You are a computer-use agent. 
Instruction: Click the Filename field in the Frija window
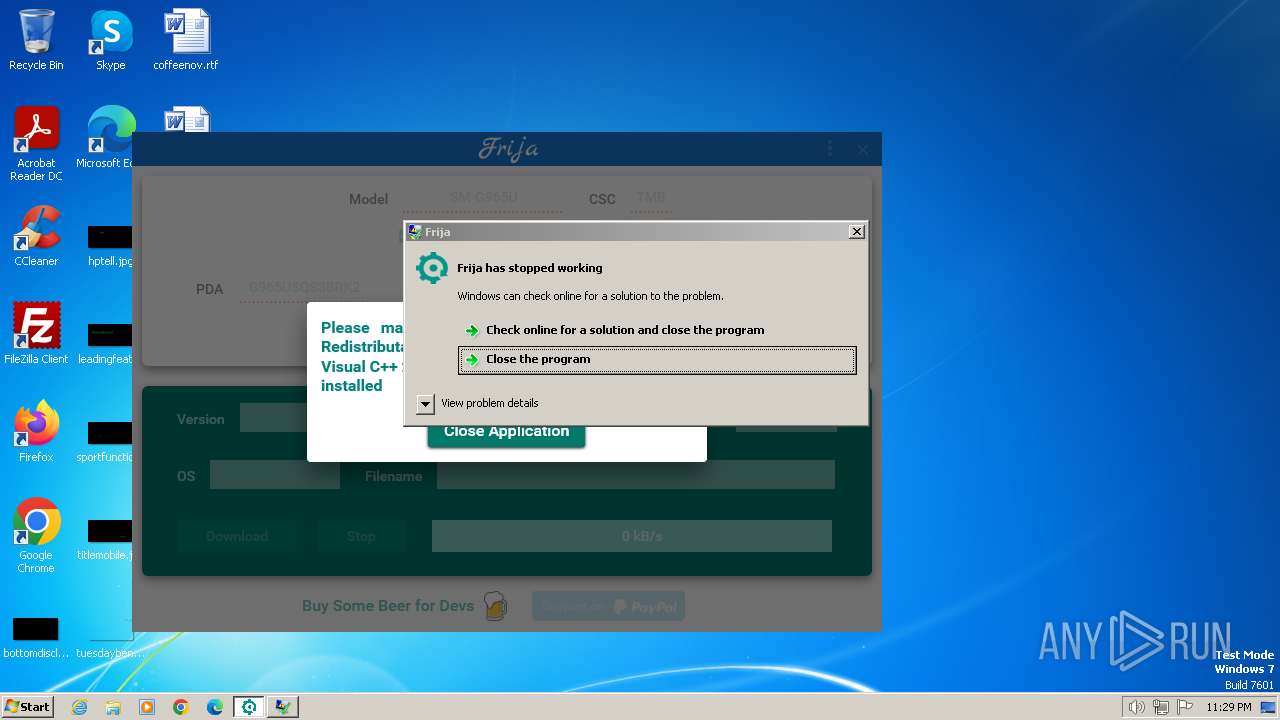pos(636,475)
